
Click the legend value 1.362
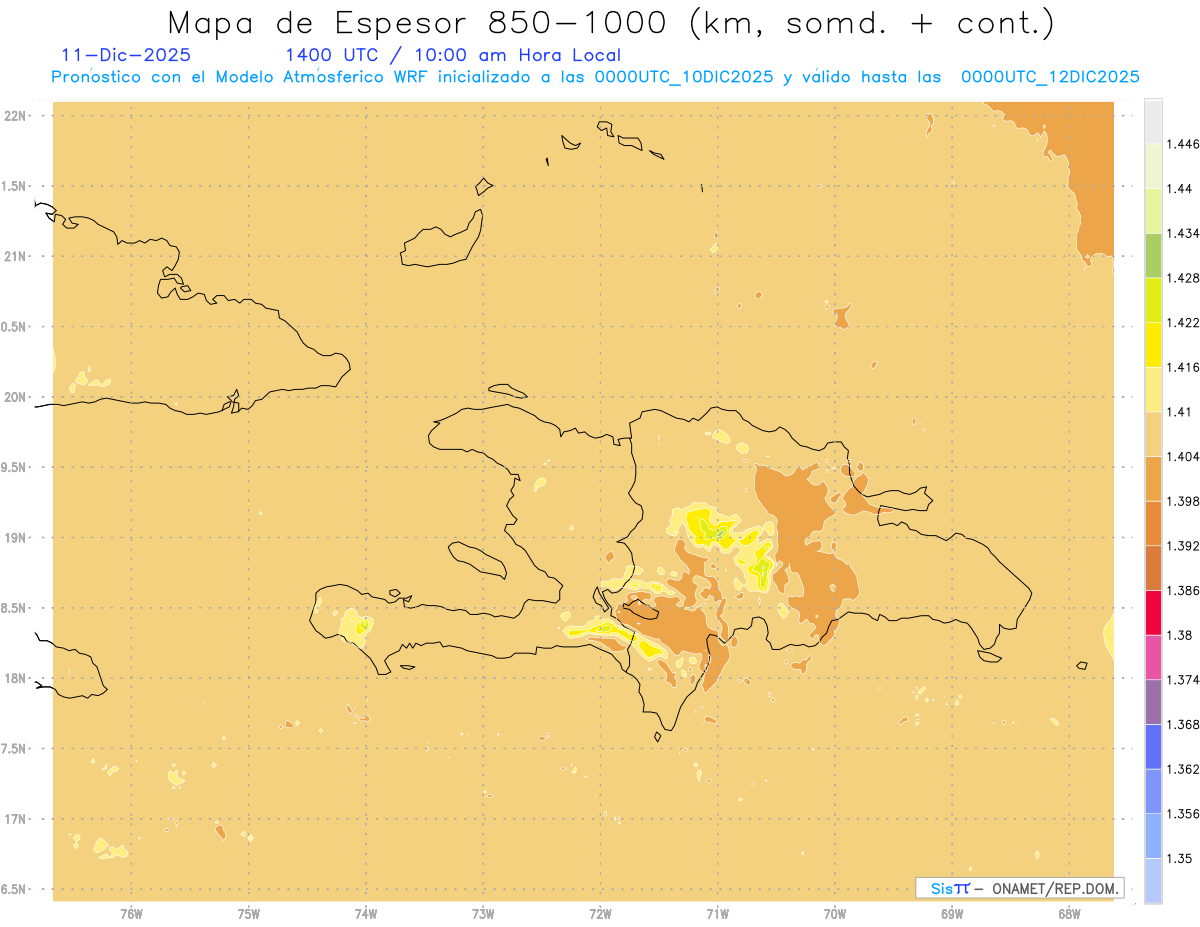1183,769
